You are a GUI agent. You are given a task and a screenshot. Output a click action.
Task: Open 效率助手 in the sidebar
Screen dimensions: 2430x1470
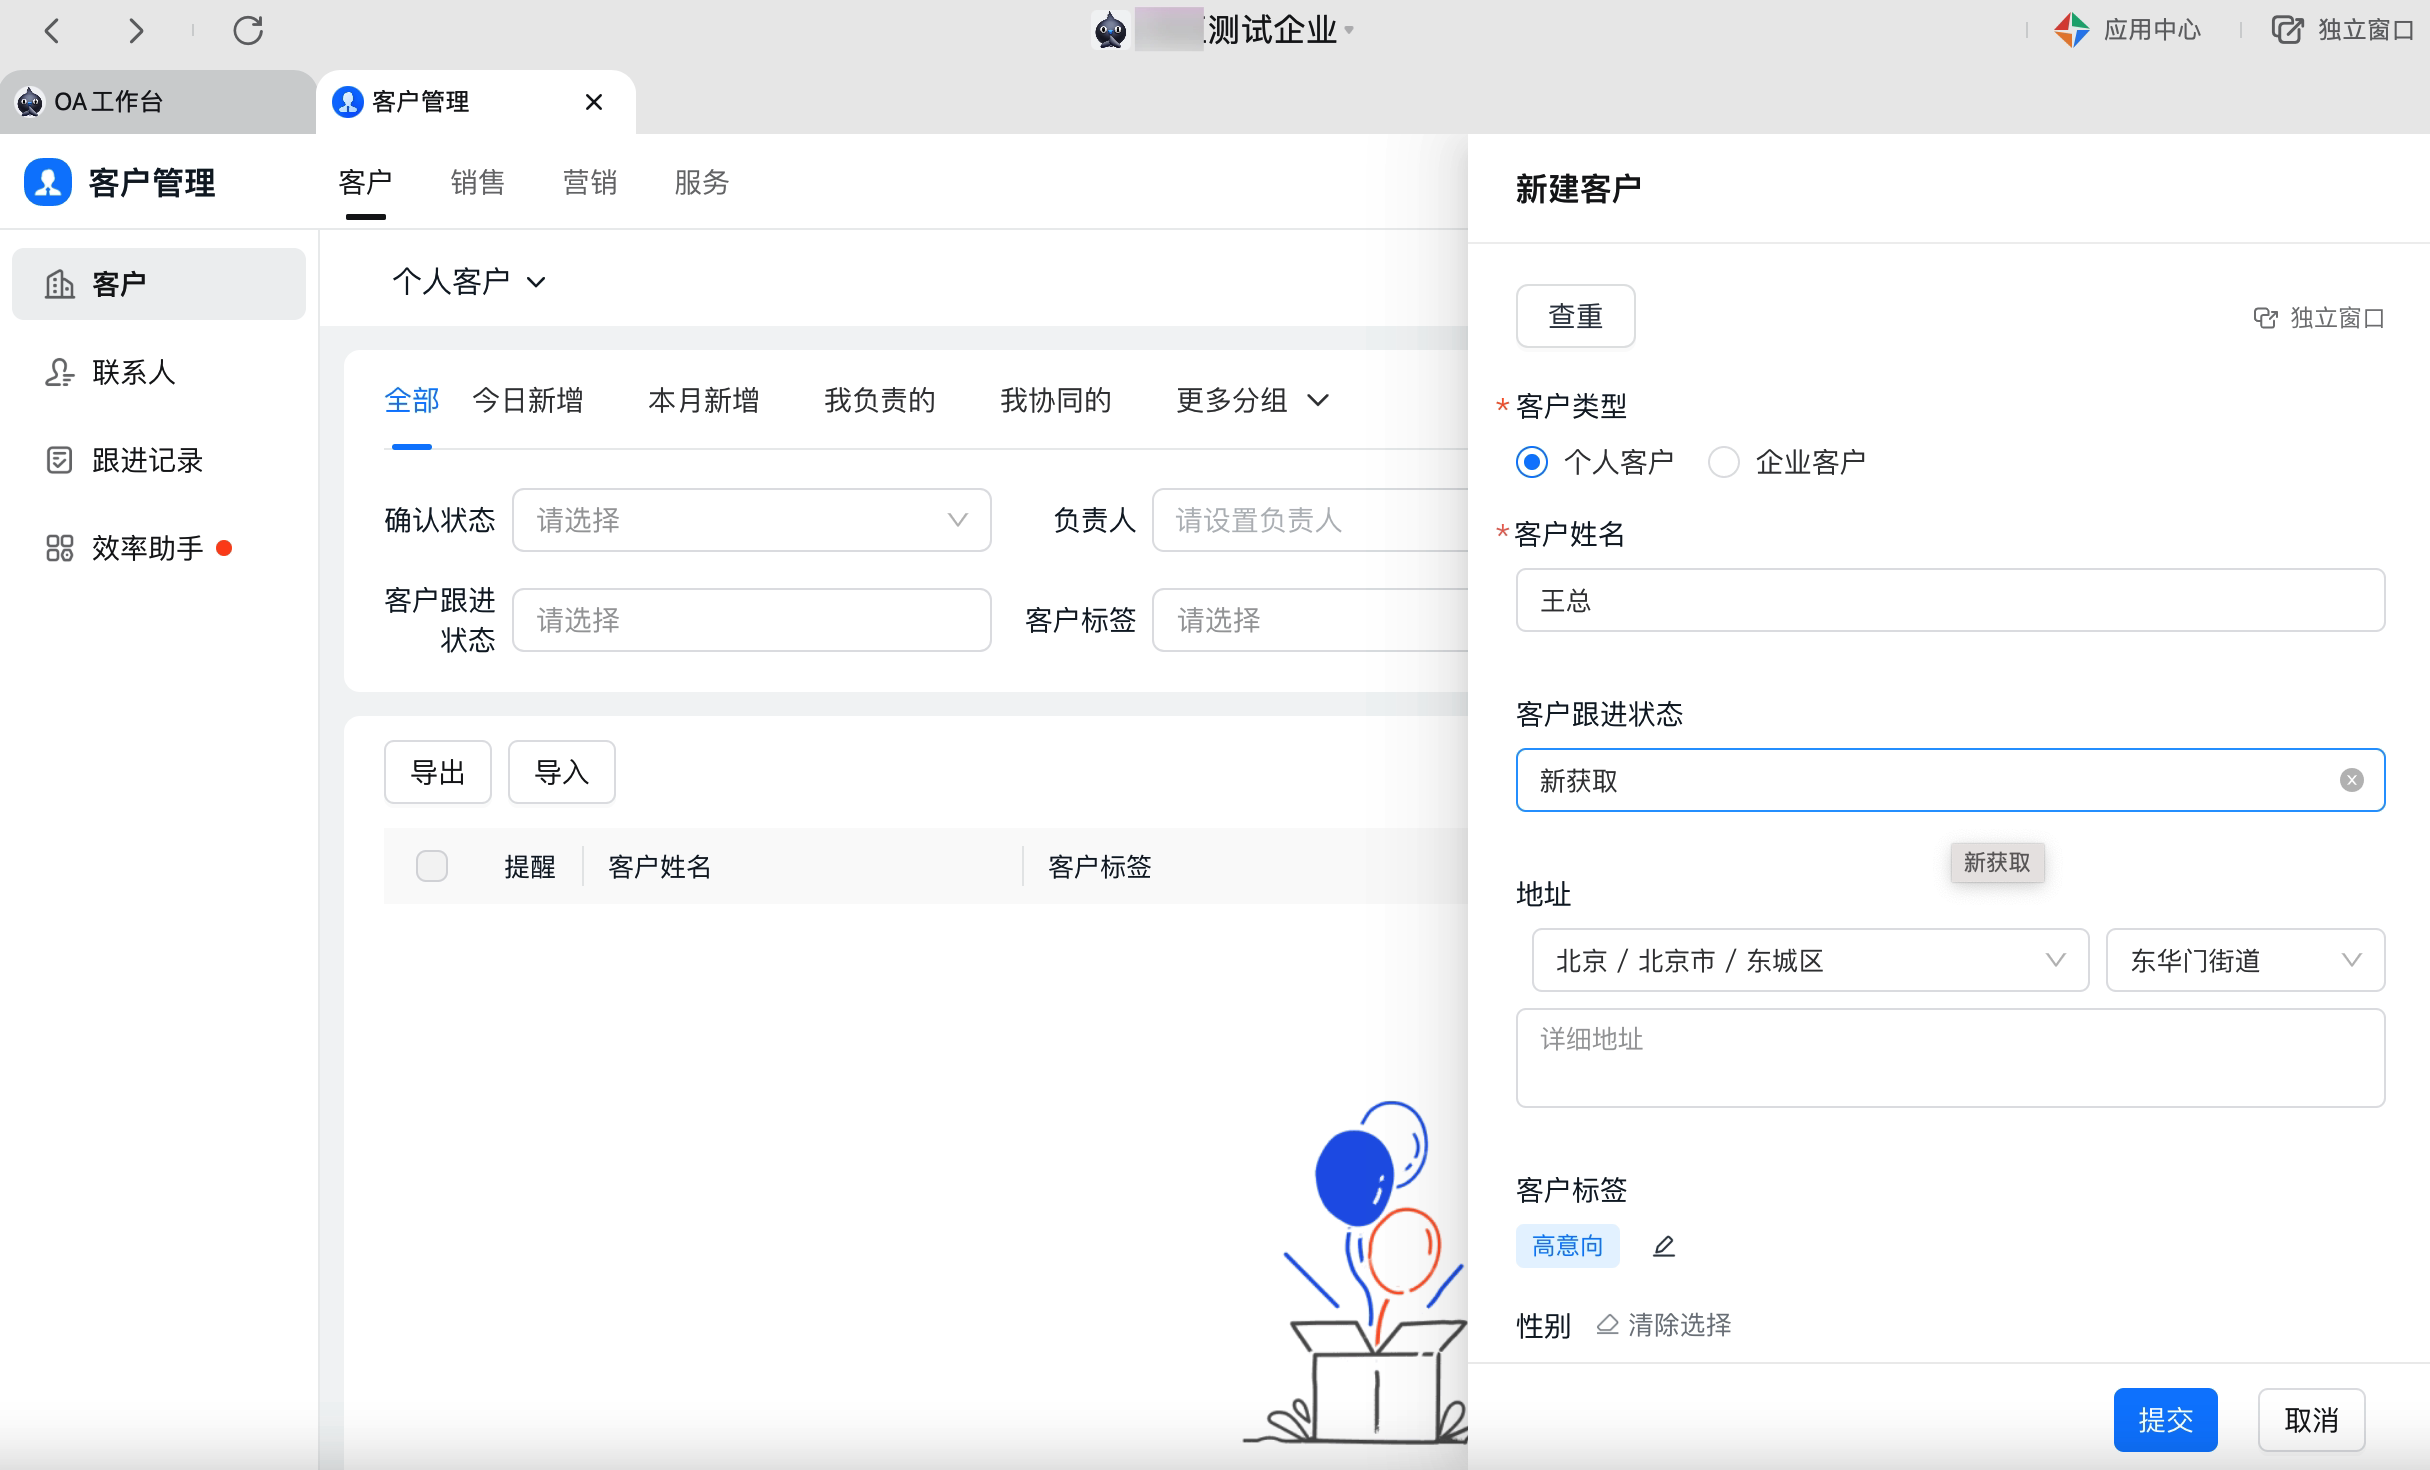(x=147, y=548)
